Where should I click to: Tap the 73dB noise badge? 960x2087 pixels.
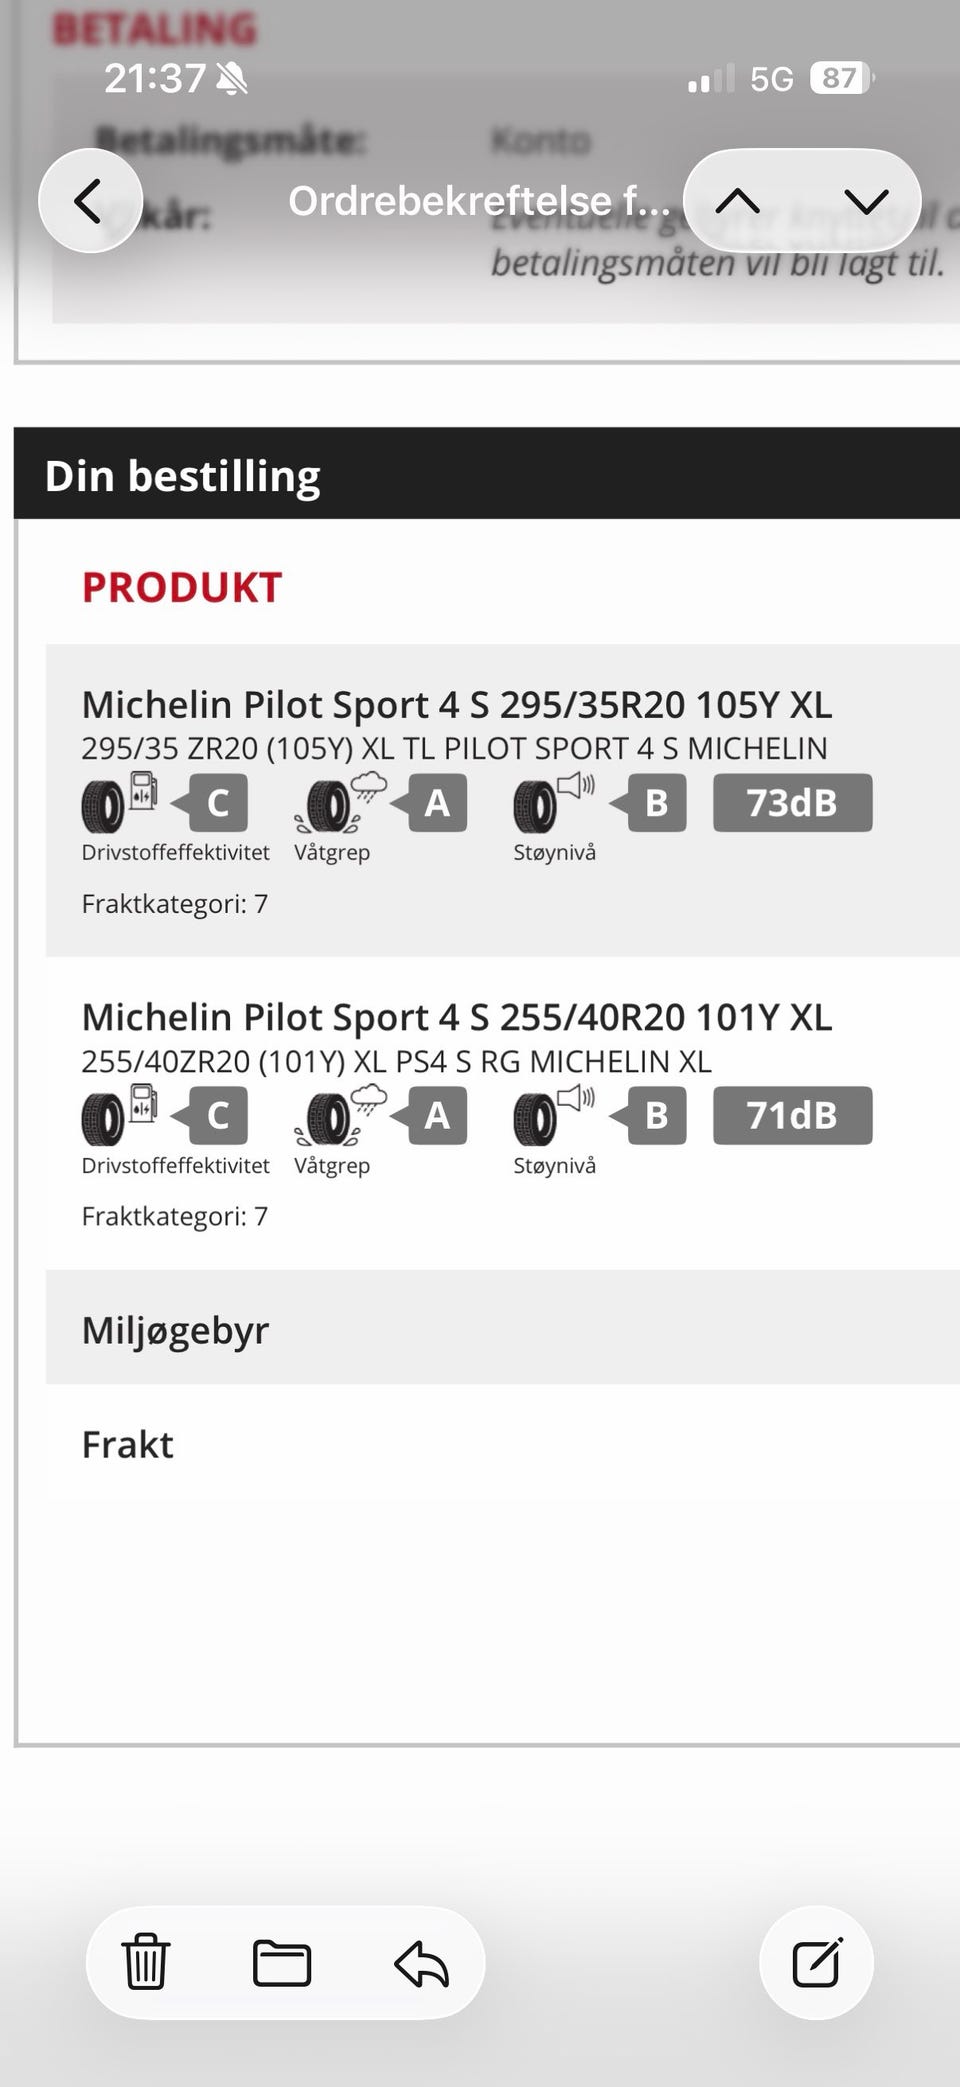point(792,803)
